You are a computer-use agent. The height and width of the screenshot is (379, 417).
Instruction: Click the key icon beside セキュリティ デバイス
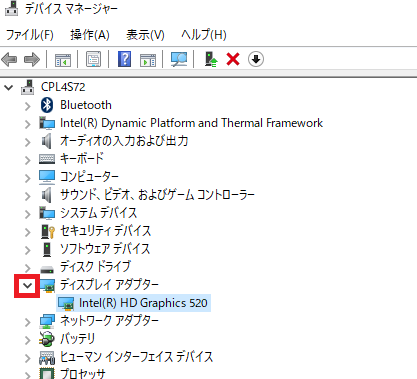pyautogui.click(x=47, y=231)
